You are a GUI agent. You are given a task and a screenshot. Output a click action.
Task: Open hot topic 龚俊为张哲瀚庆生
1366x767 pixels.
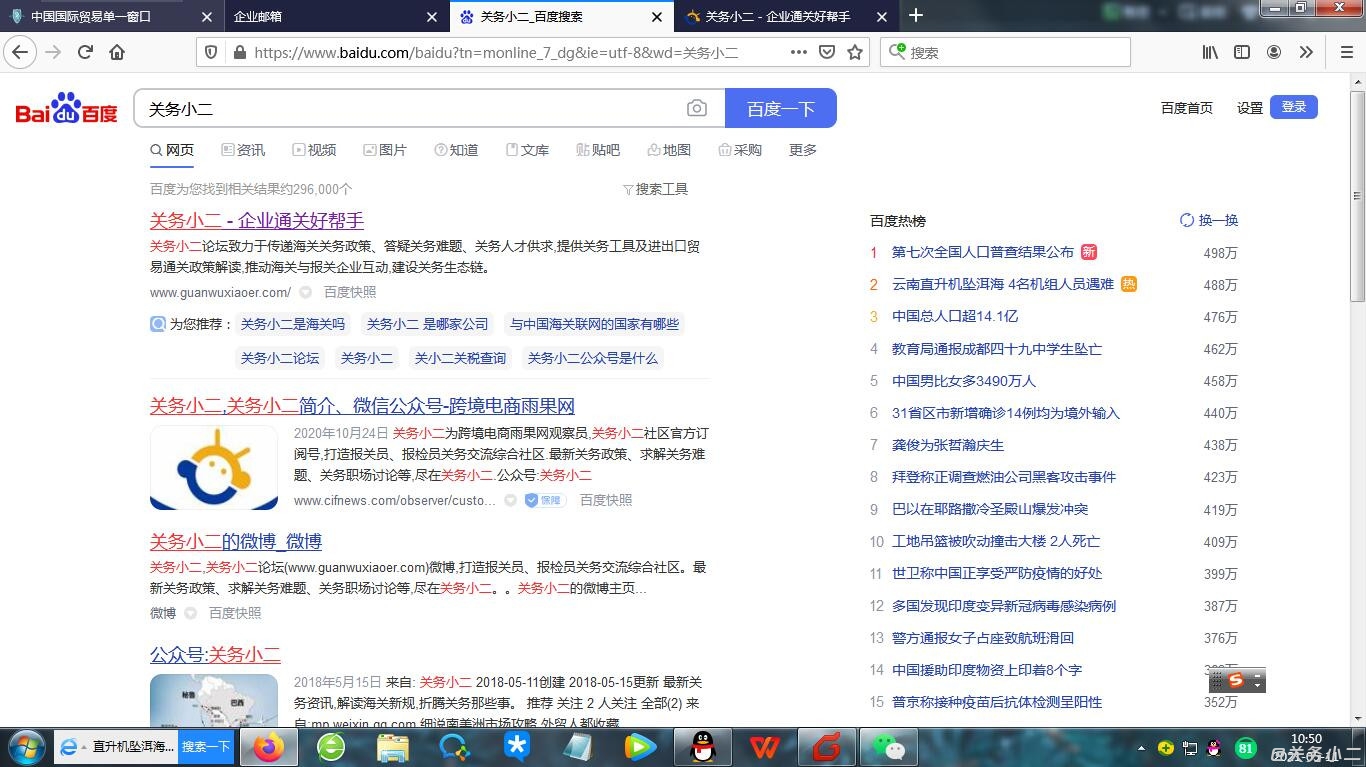(x=948, y=445)
